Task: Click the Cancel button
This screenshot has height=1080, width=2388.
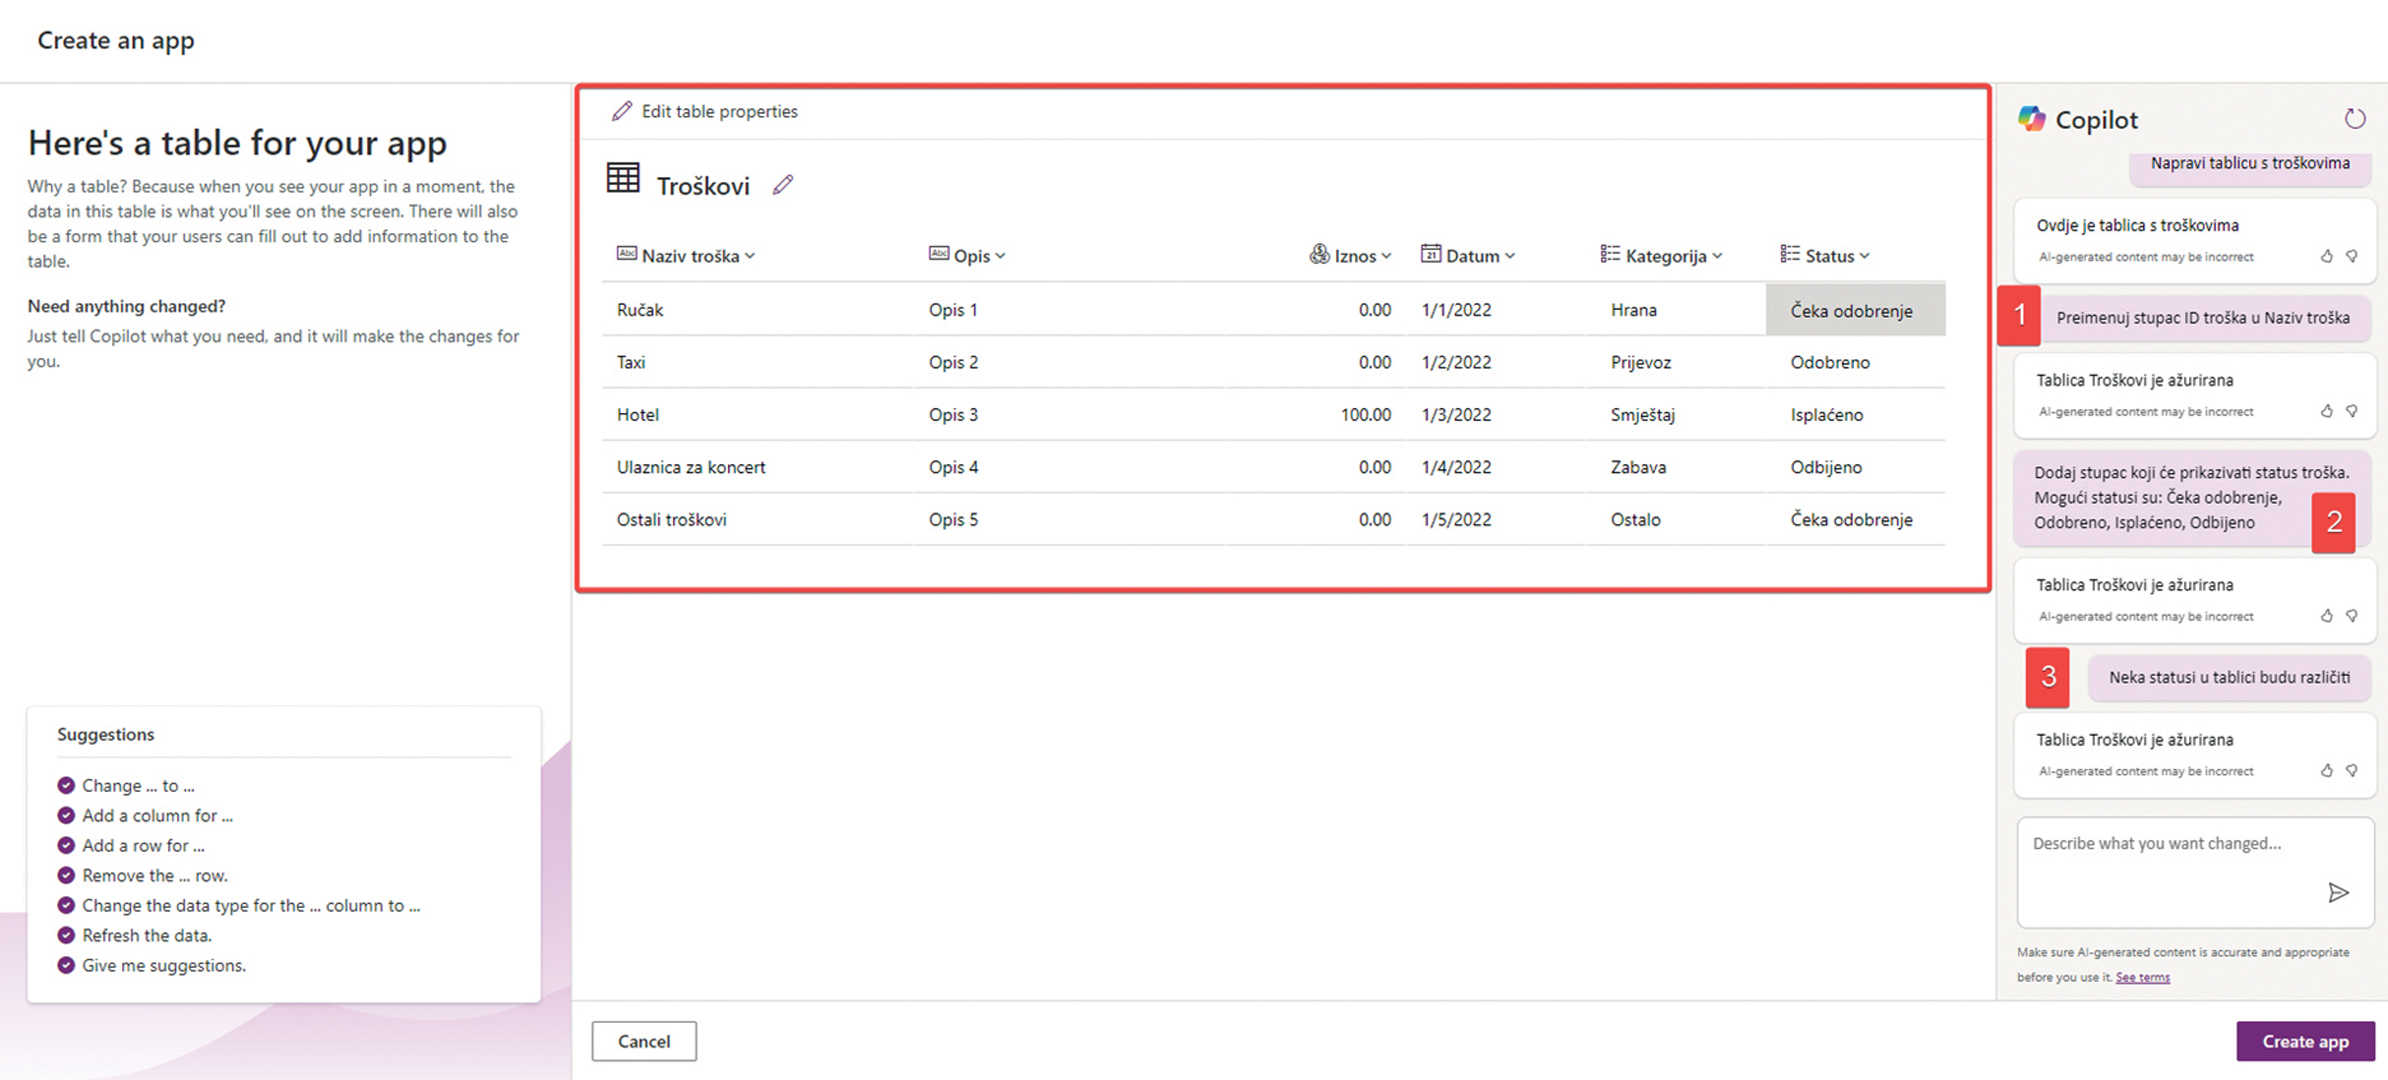Action: [x=643, y=1041]
